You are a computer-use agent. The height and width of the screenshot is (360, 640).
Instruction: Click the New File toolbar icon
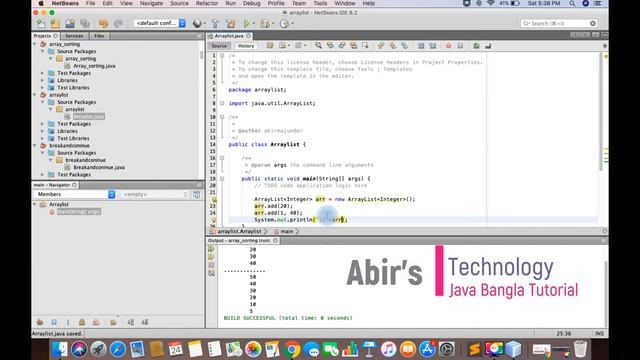(x=41, y=24)
